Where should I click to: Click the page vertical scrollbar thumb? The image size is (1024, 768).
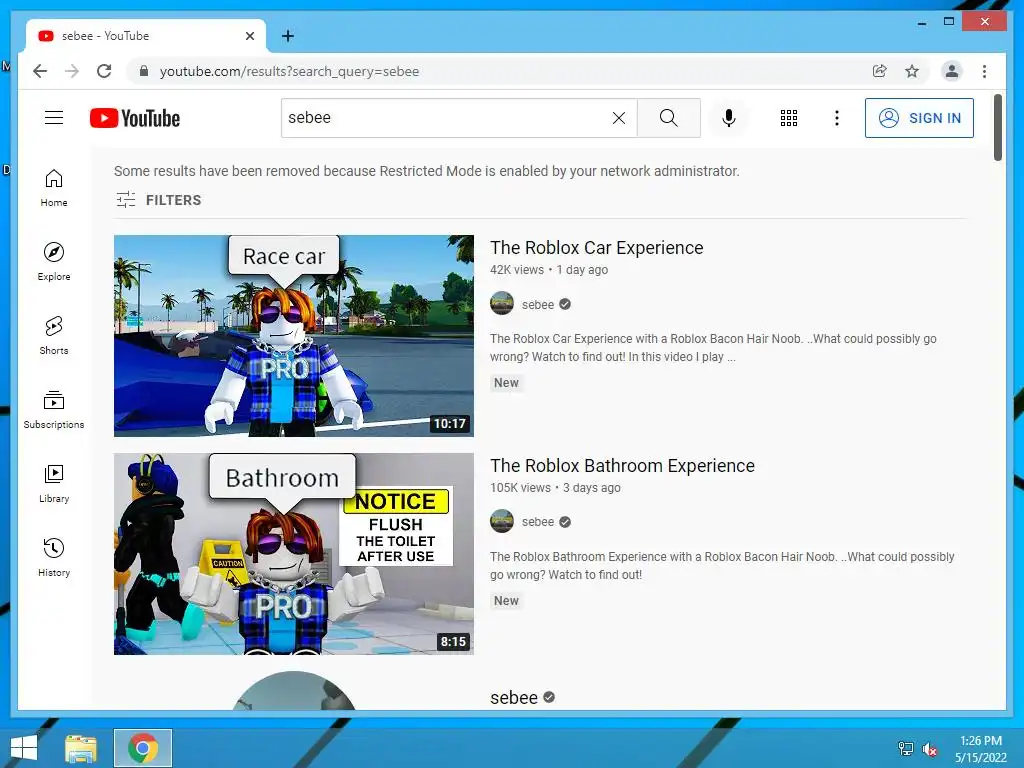[x=997, y=127]
